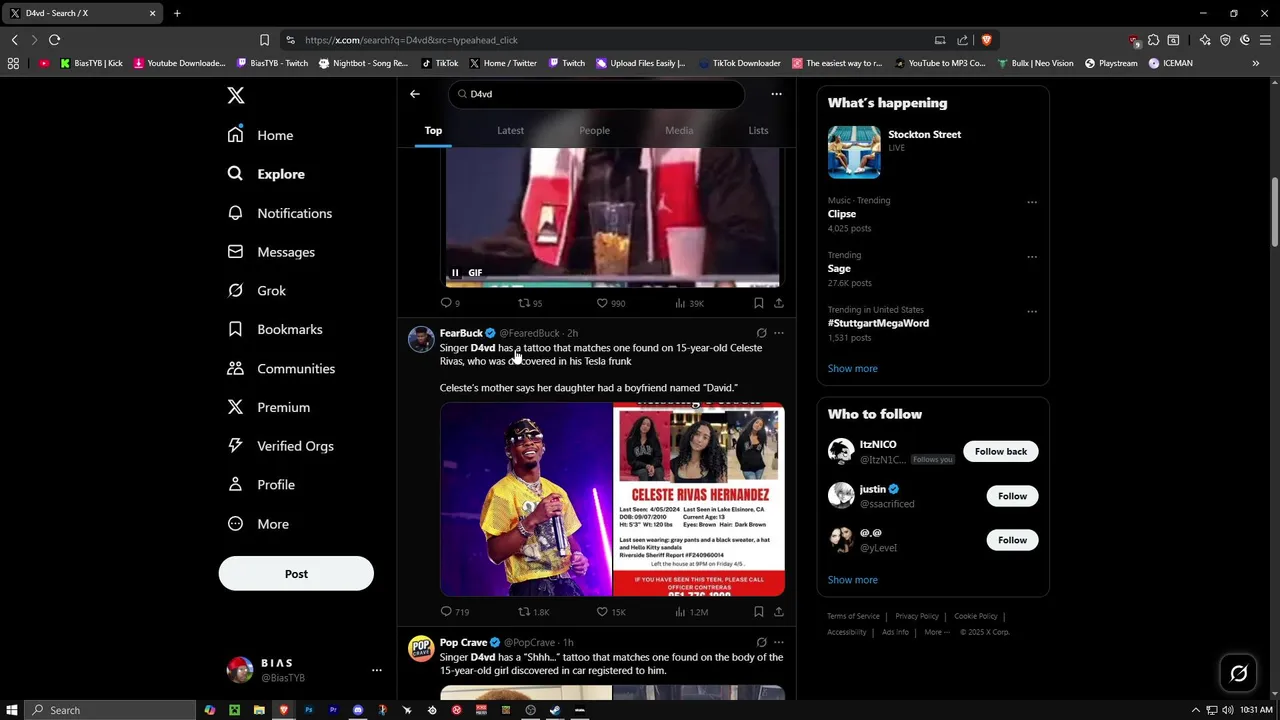View FearBuck post 1.2M views analytics
The height and width of the screenshot is (720, 1280).
click(x=691, y=612)
